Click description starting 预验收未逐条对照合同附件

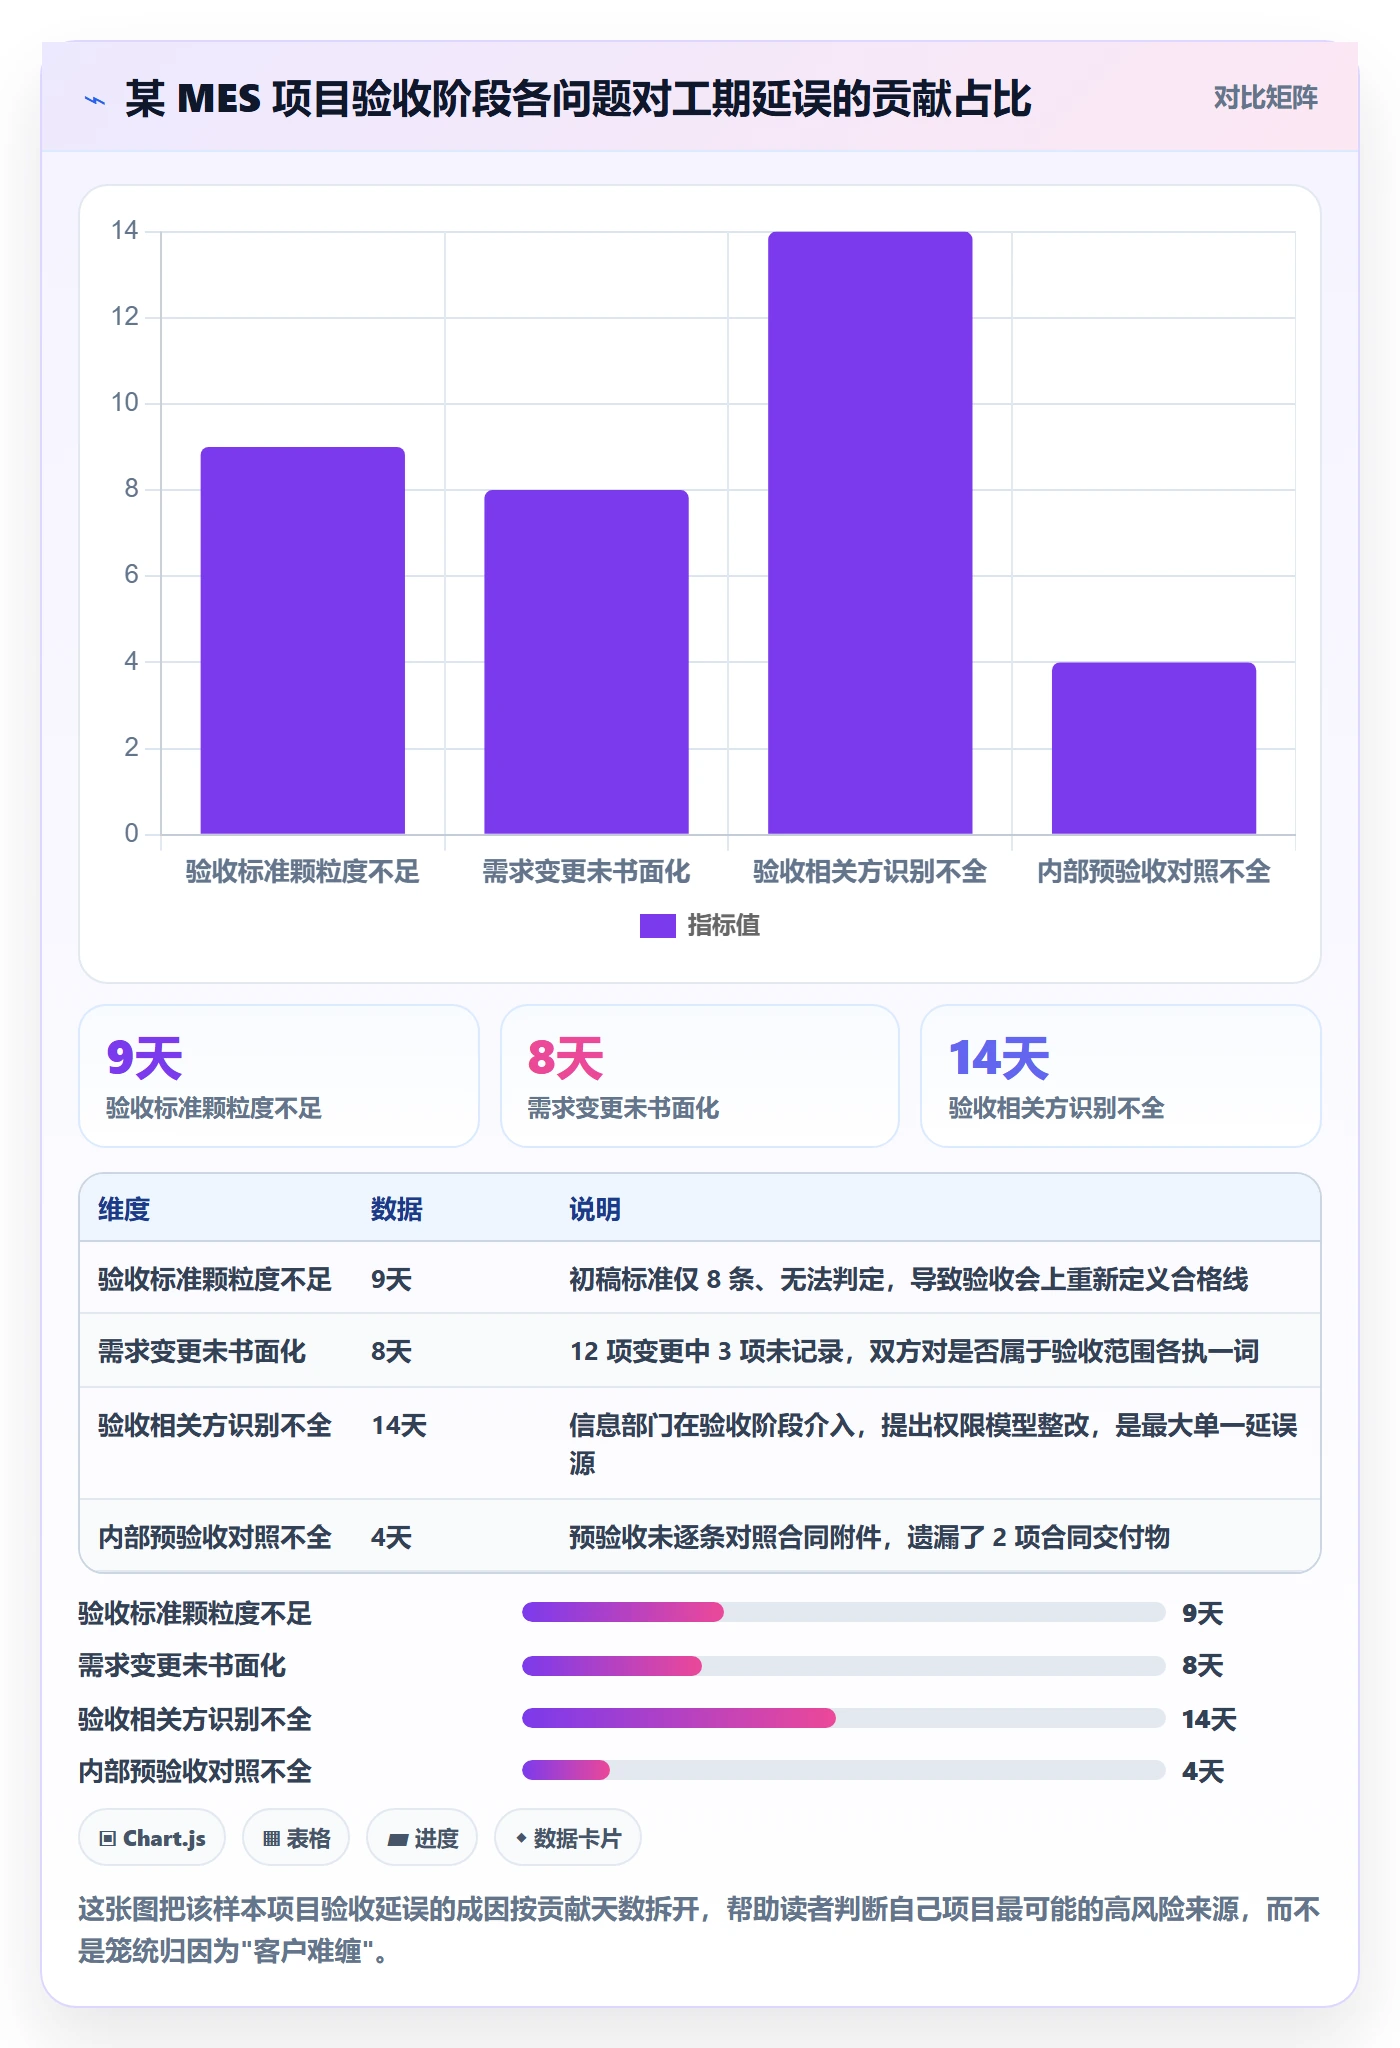[x=869, y=1537]
